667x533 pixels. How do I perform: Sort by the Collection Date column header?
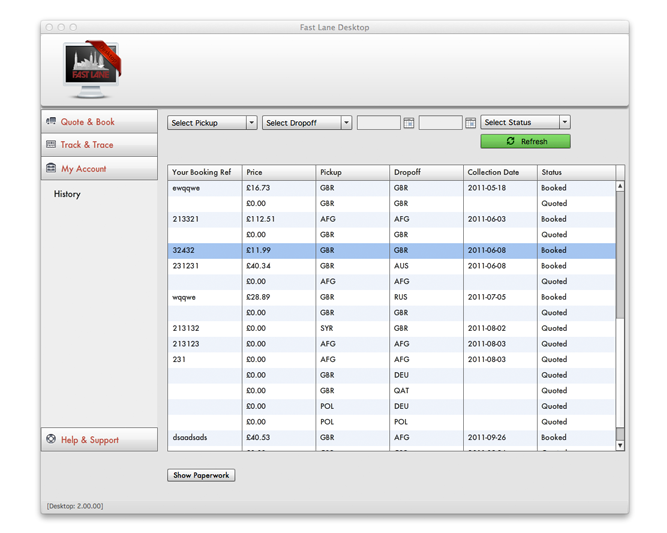coord(500,172)
